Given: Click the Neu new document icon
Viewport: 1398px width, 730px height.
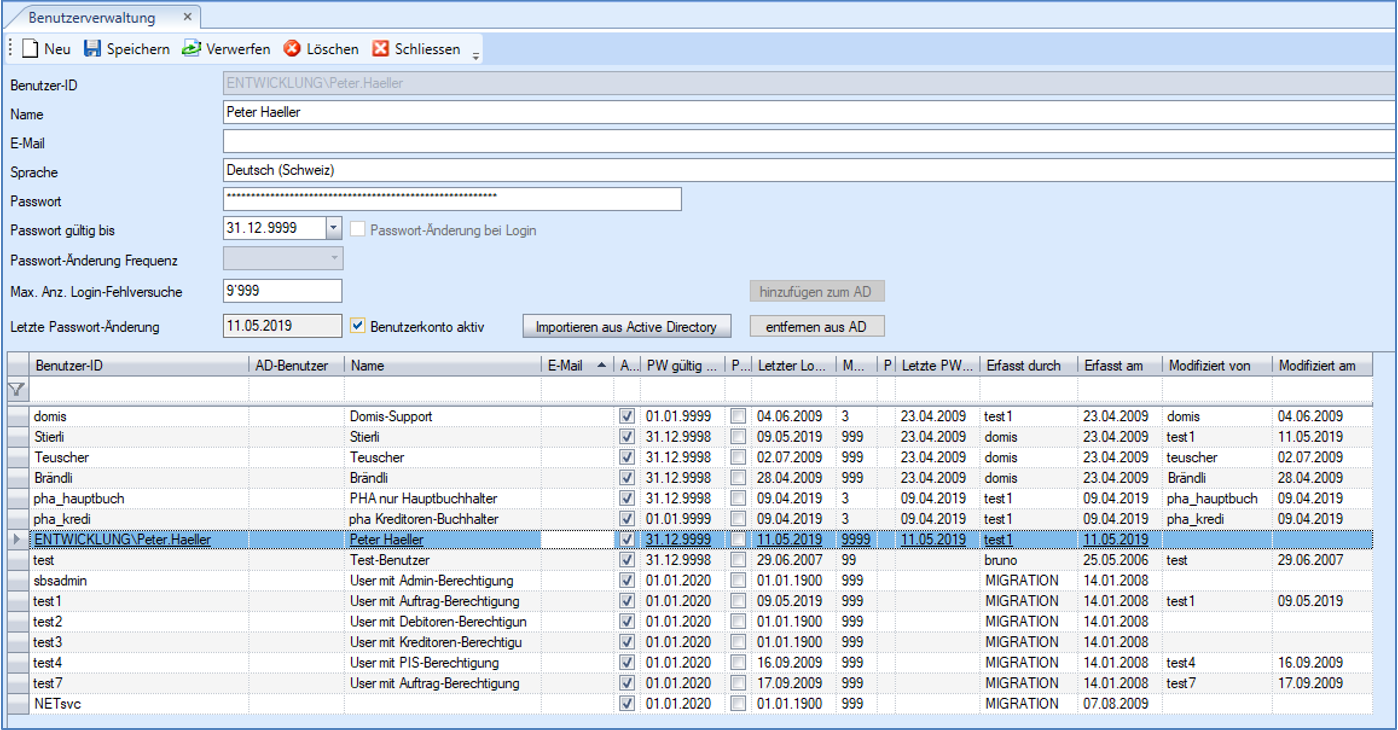Looking at the screenshot, I should tap(30, 49).
